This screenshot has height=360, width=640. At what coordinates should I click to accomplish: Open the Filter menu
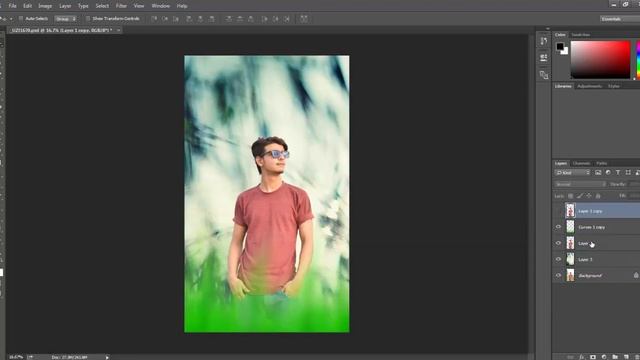point(121,6)
